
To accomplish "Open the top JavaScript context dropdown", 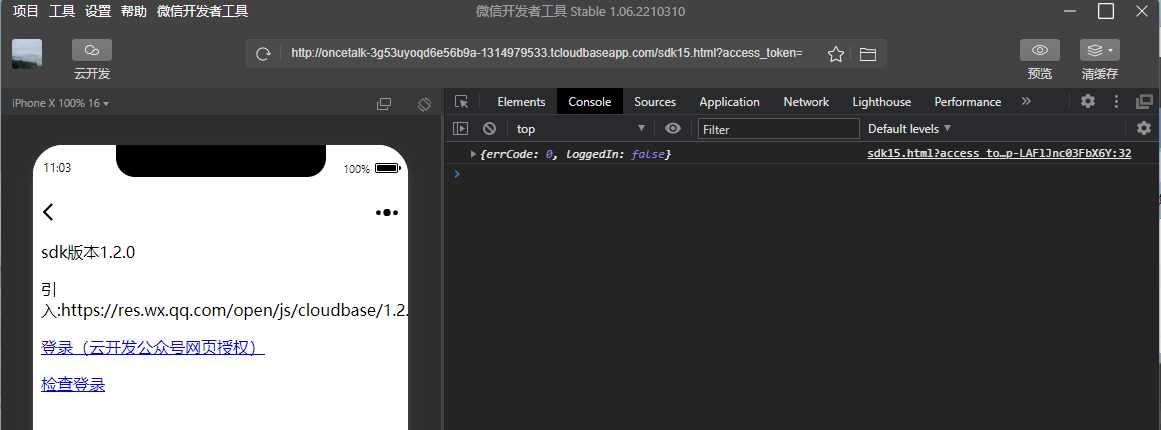I will coord(580,129).
